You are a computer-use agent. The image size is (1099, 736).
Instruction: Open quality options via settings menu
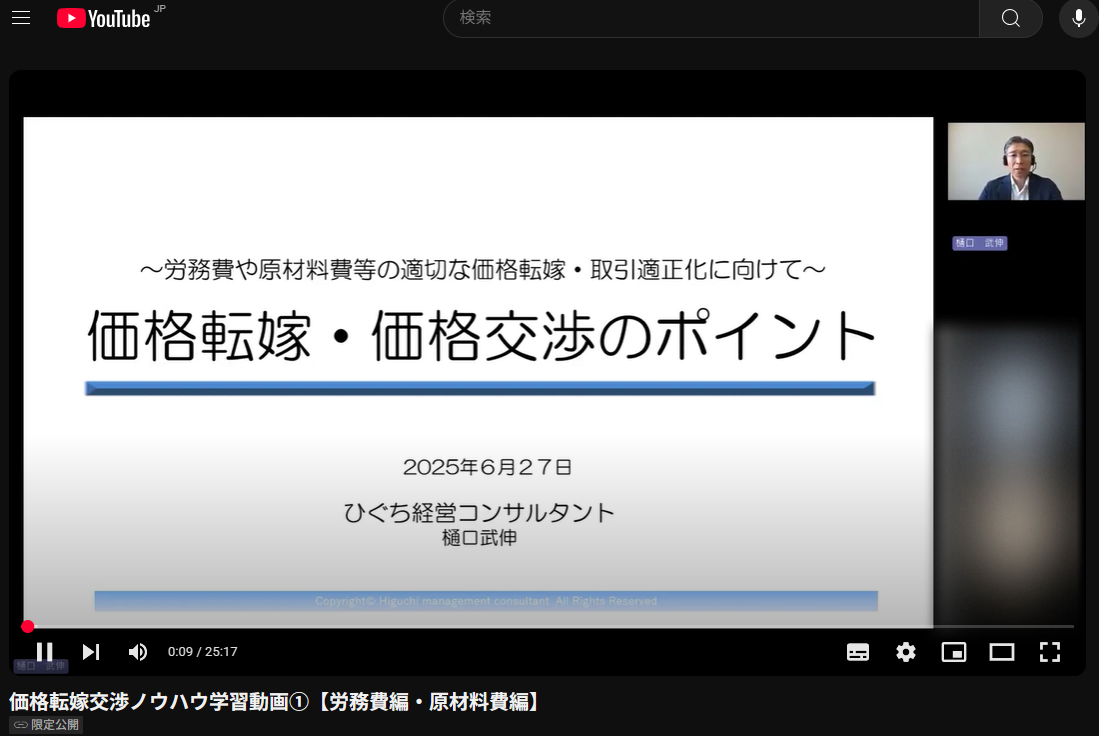click(x=906, y=651)
